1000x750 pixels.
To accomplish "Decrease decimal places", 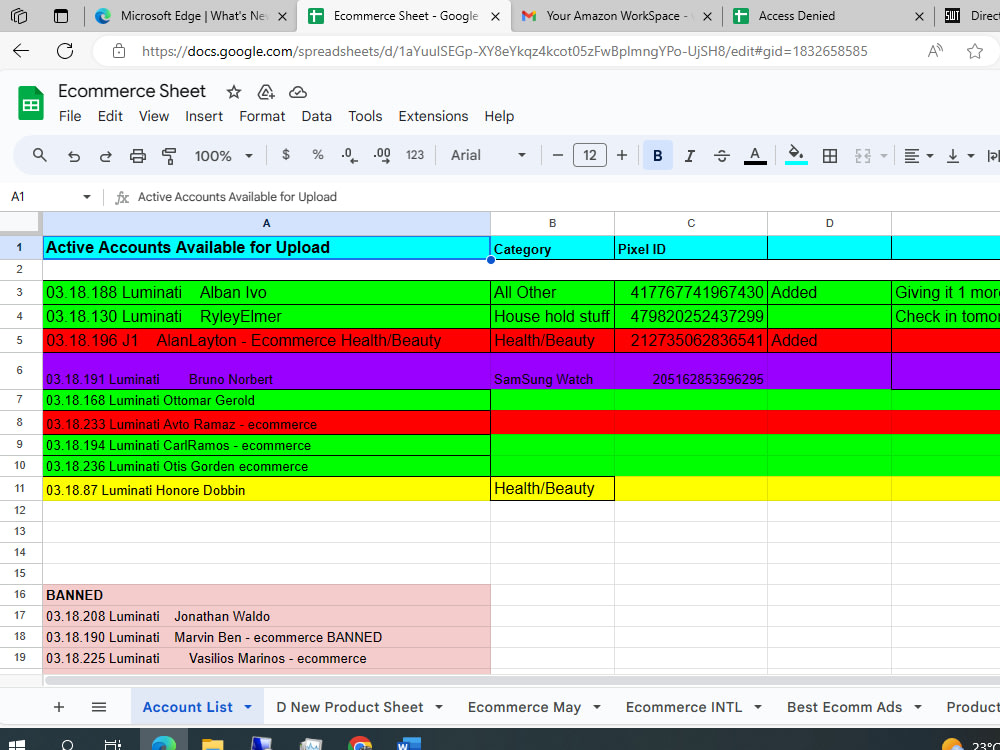I will [349, 156].
